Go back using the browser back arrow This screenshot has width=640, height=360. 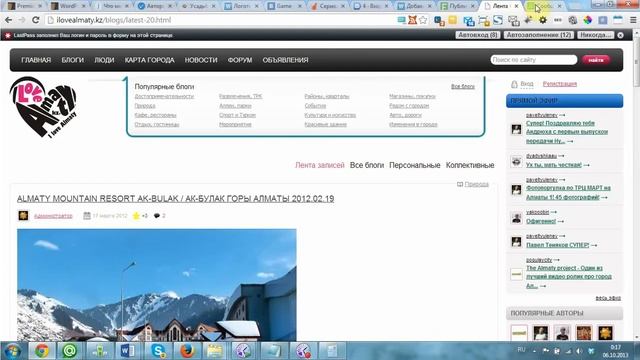click(x=8, y=20)
